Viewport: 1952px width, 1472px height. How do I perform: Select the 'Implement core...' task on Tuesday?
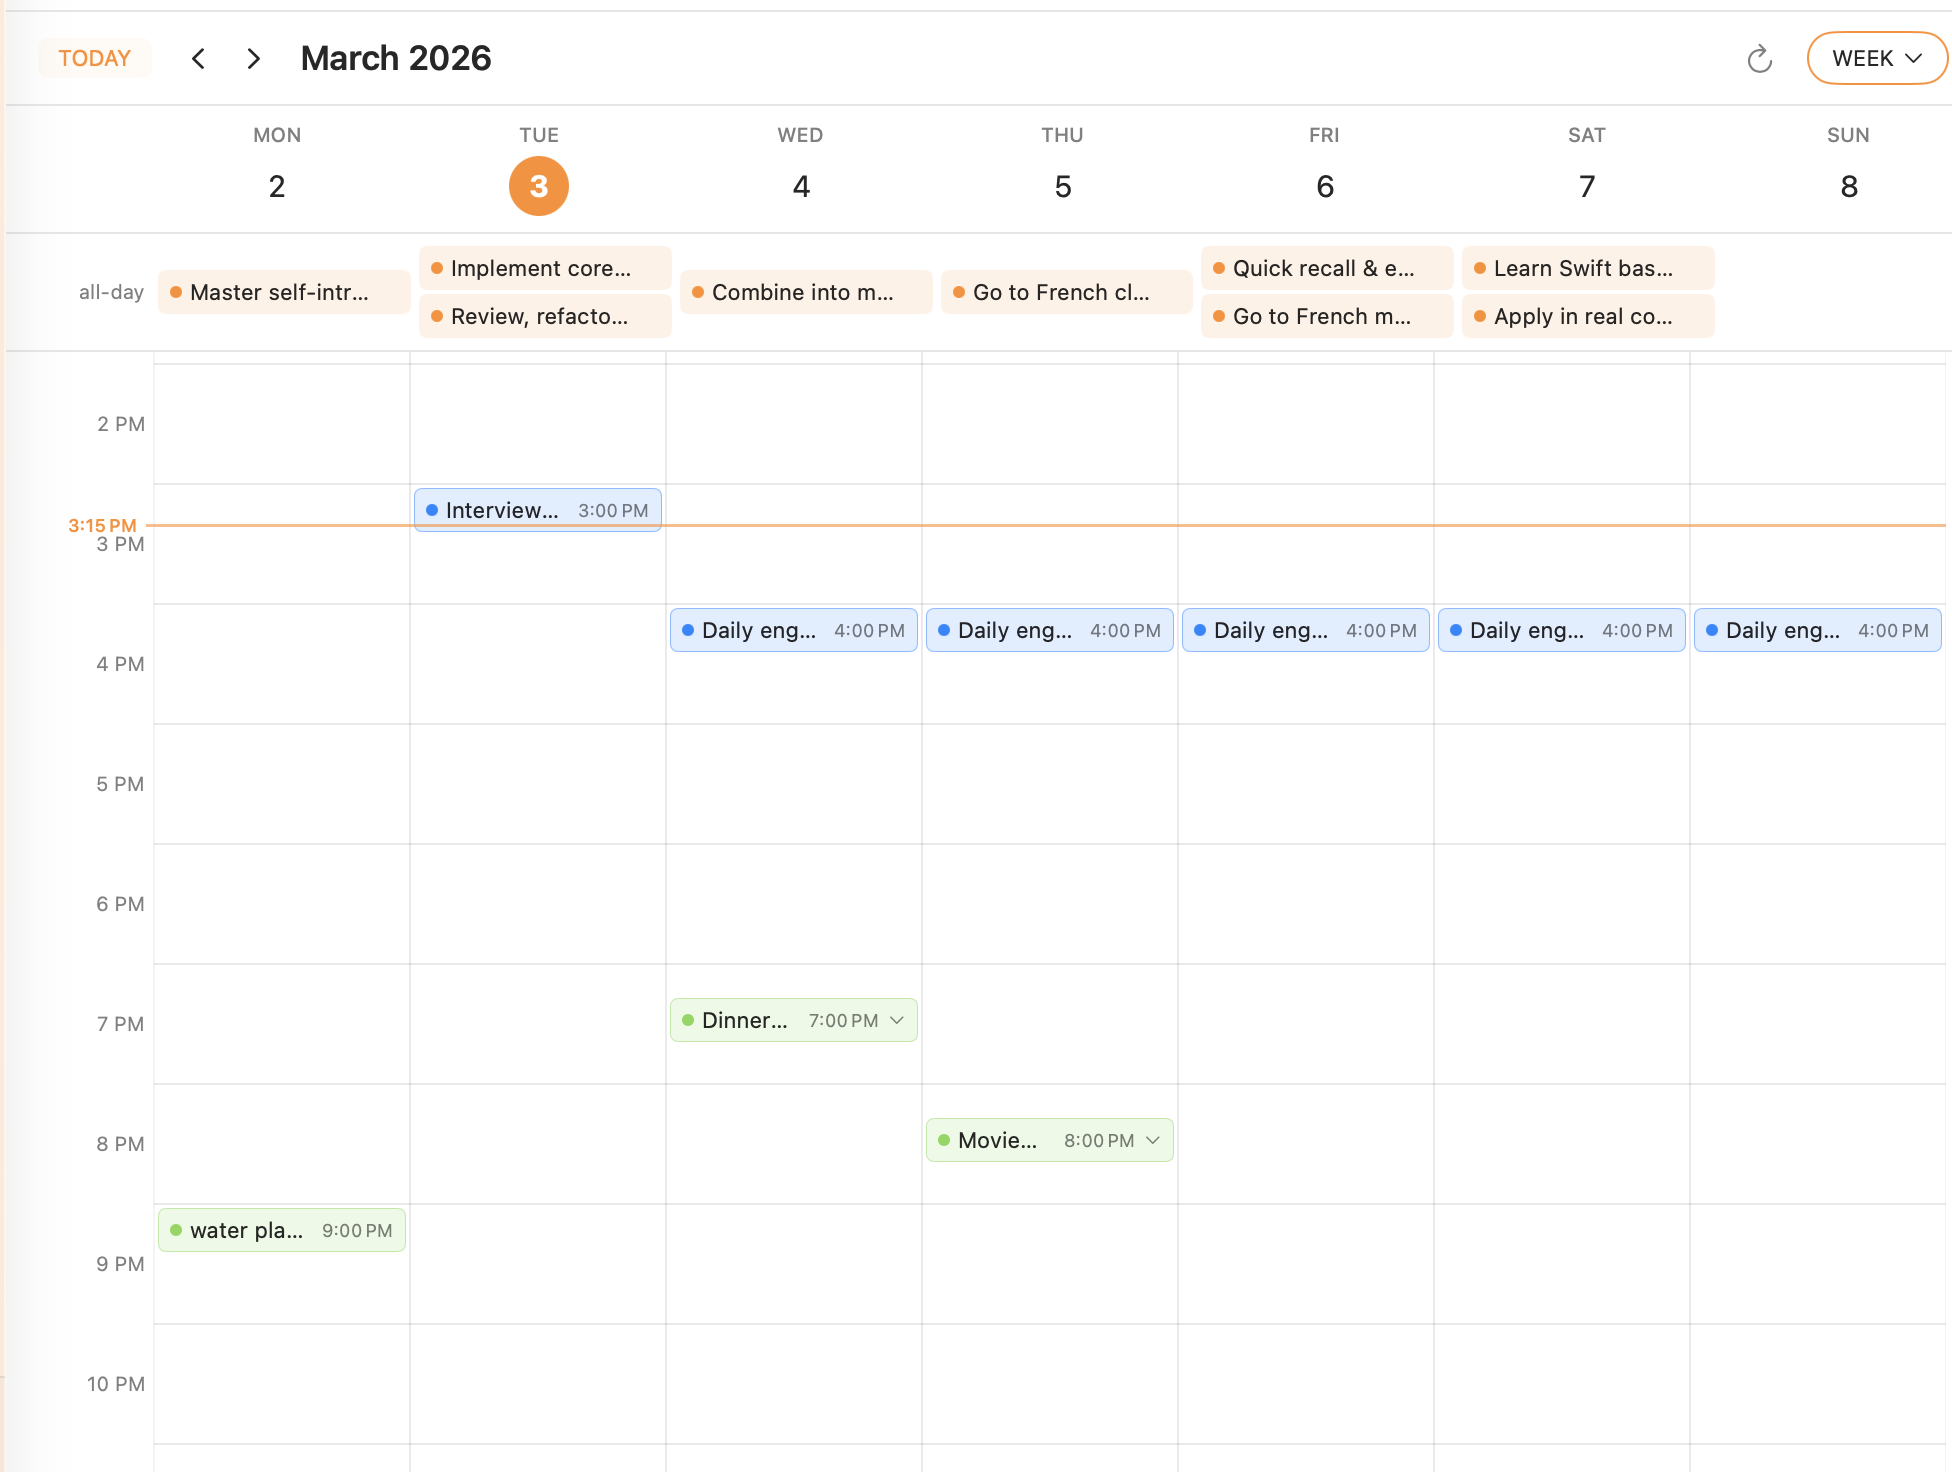click(x=544, y=268)
